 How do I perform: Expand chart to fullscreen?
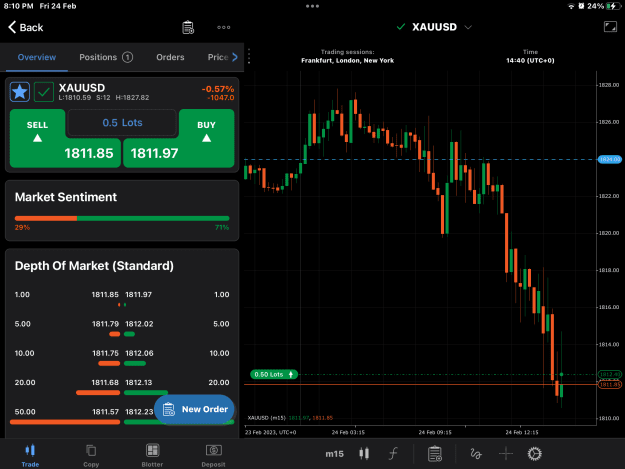pos(610,27)
